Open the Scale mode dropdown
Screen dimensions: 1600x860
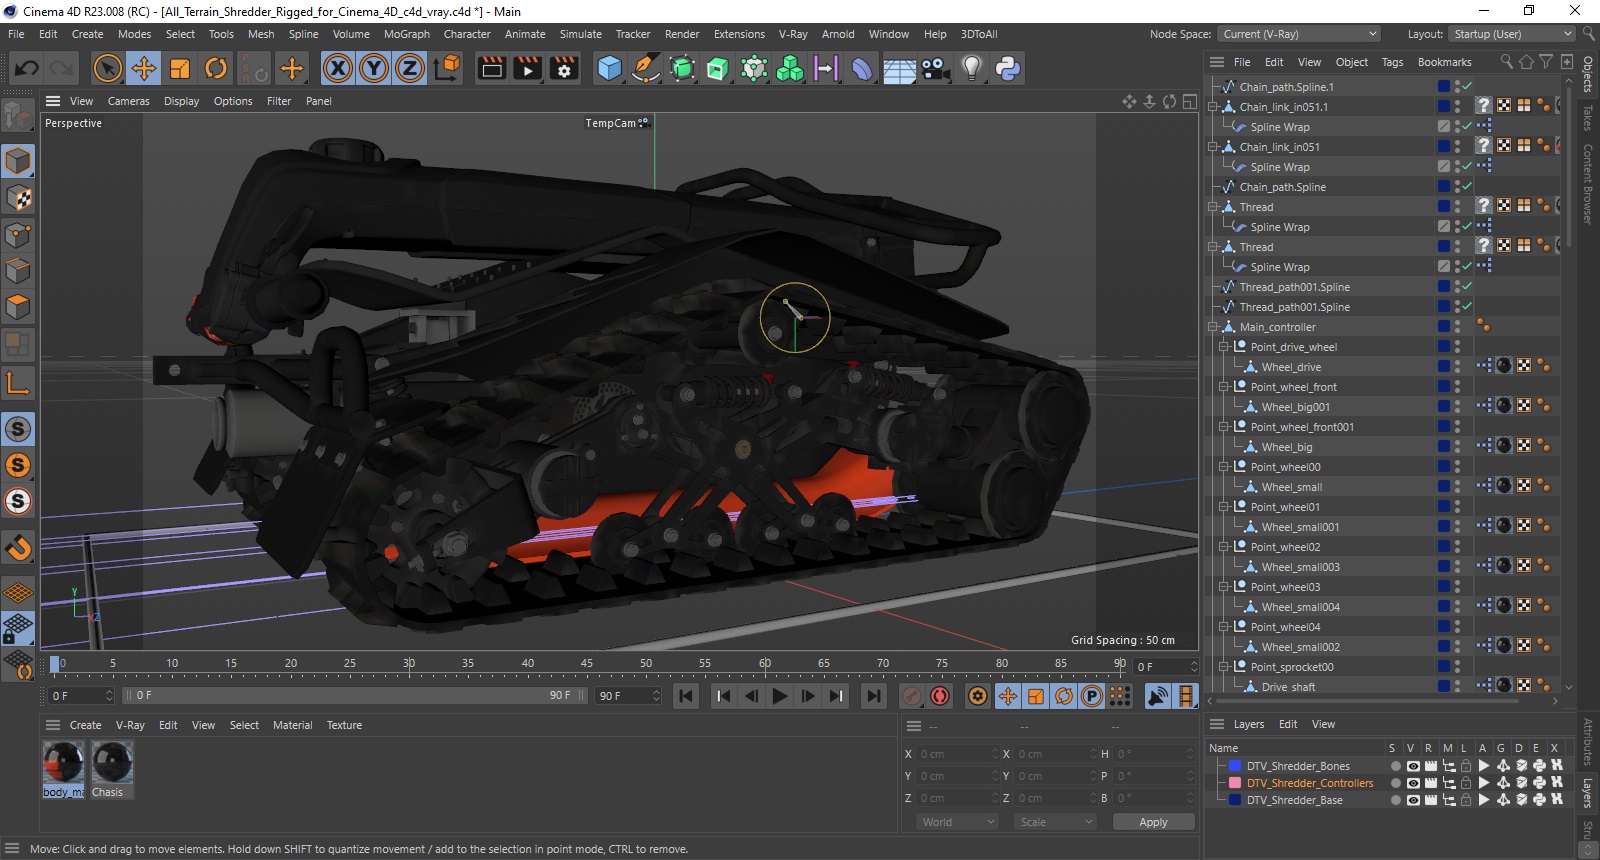pyautogui.click(x=1055, y=822)
